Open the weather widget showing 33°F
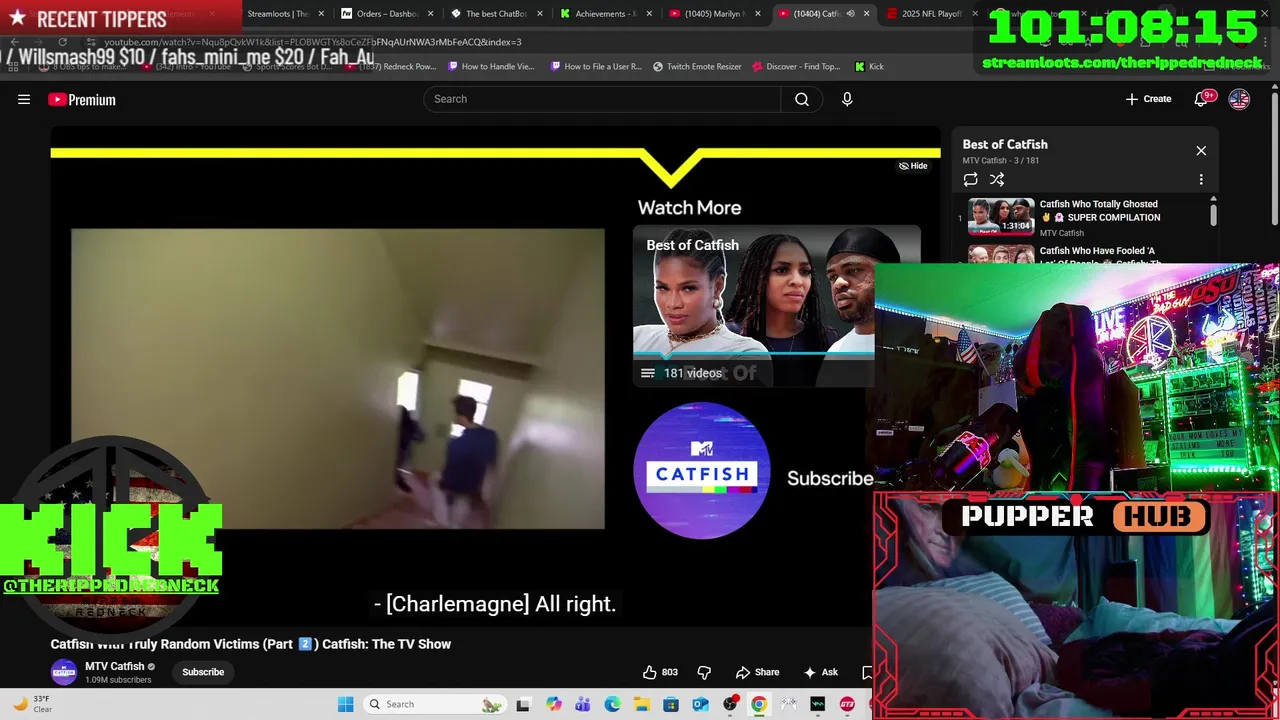The width and height of the screenshot is (1280, 720). pos(32,704)
